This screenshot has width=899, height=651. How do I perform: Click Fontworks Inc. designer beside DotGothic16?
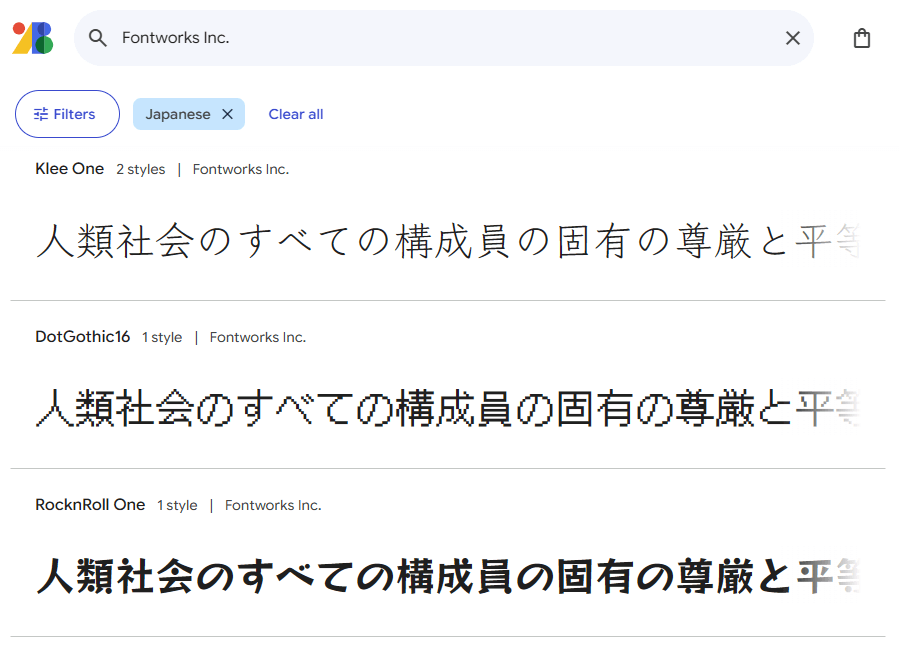click(x=257, y=338)
